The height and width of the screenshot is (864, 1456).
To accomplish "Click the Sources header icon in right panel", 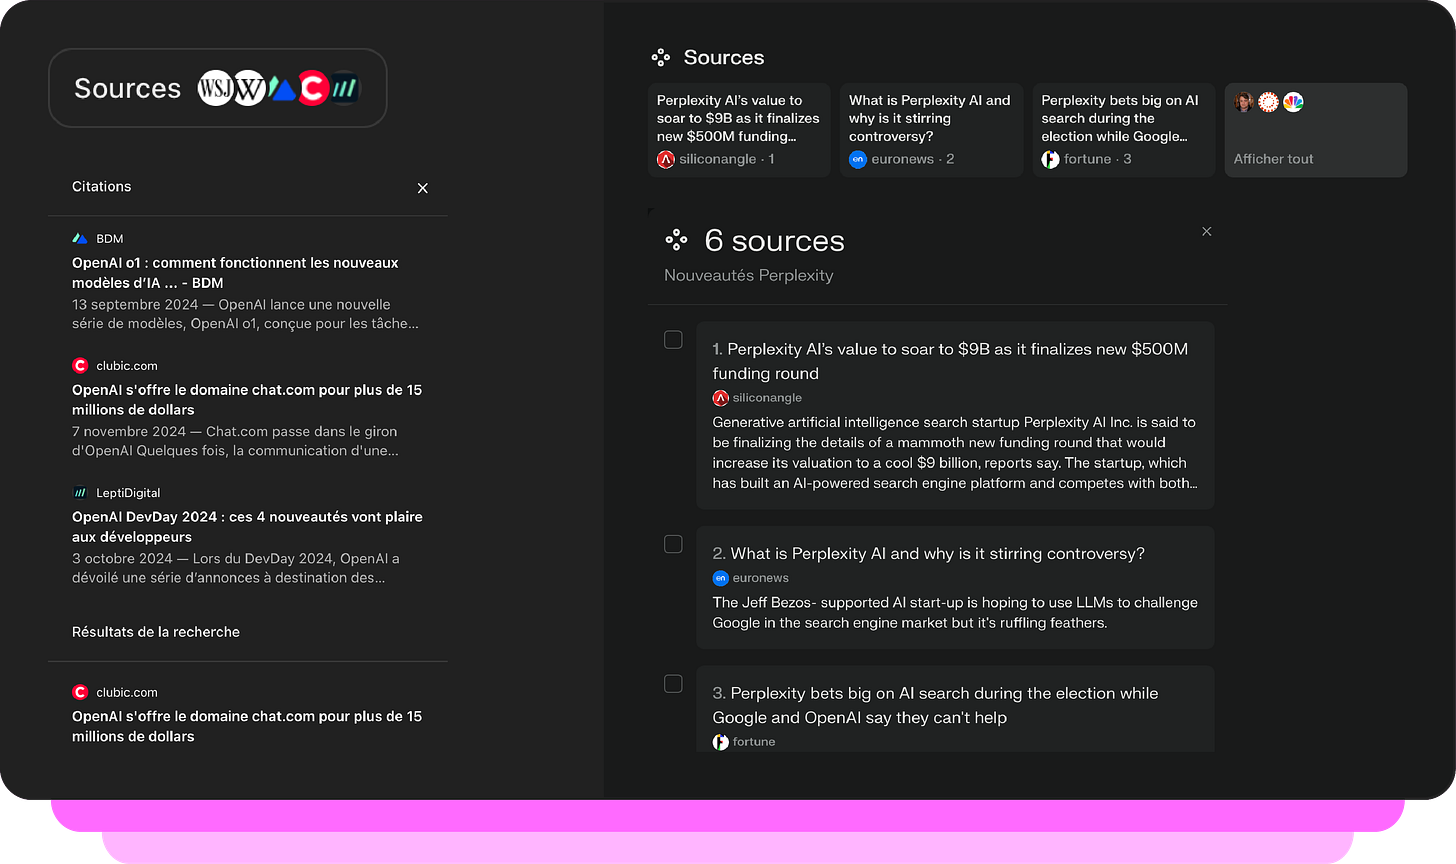I will [661, 58].
